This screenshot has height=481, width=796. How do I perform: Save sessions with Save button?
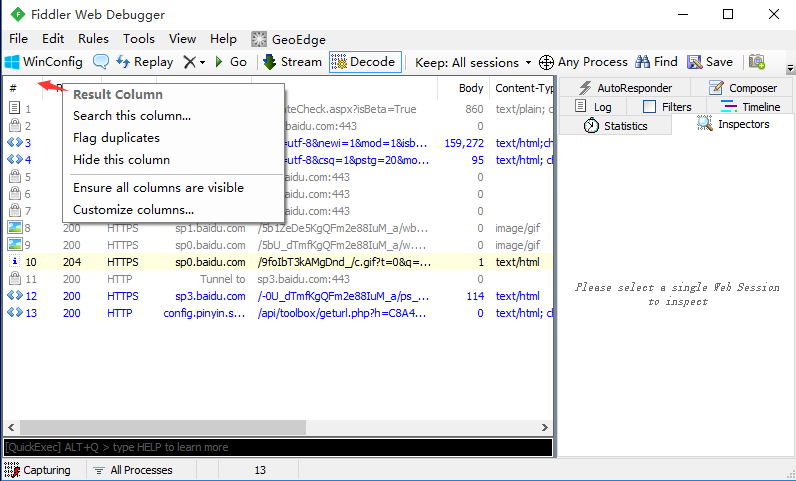[x=710, y=62]
